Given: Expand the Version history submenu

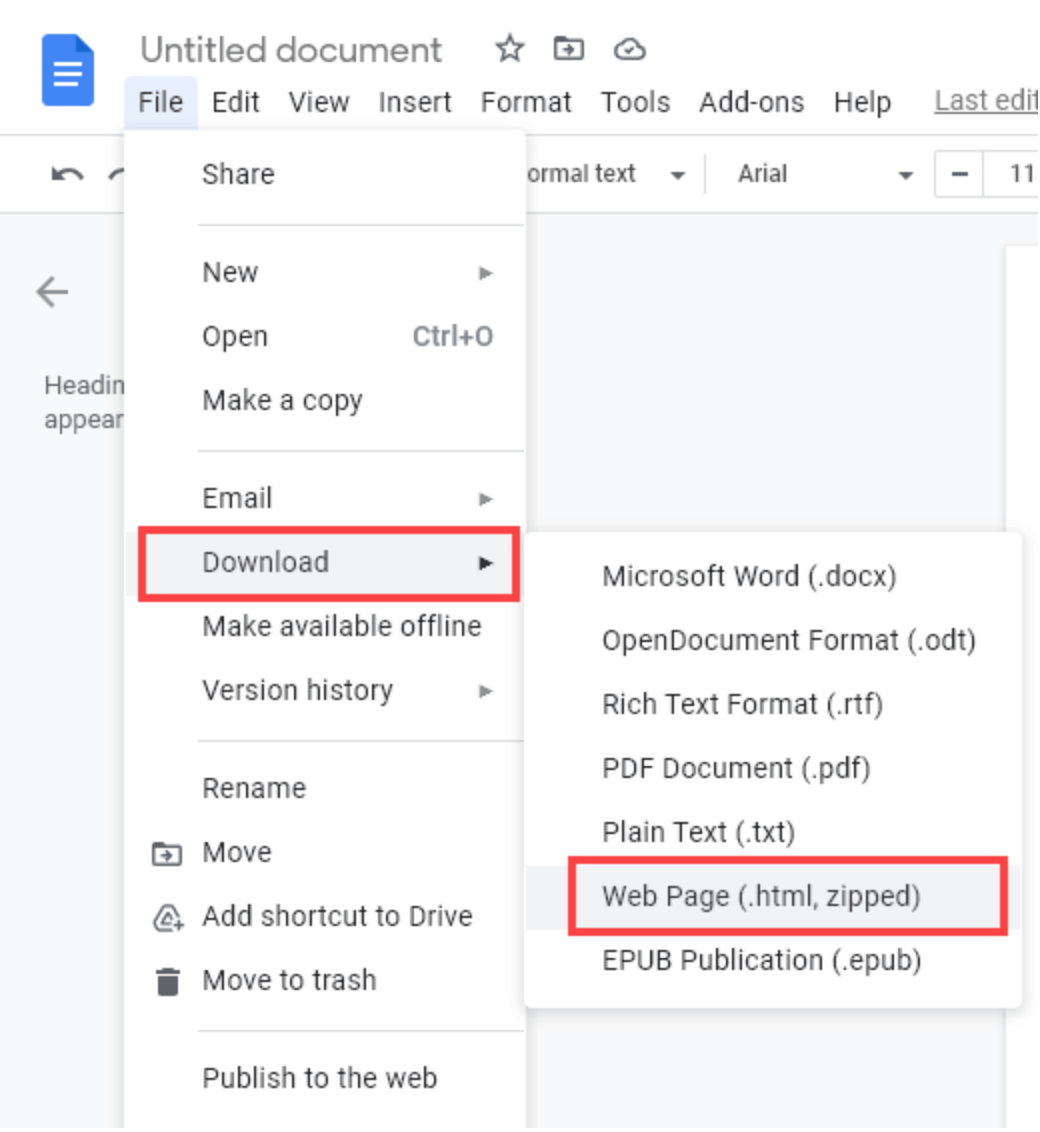Looking at the screenshot, I should pos(487,691).
